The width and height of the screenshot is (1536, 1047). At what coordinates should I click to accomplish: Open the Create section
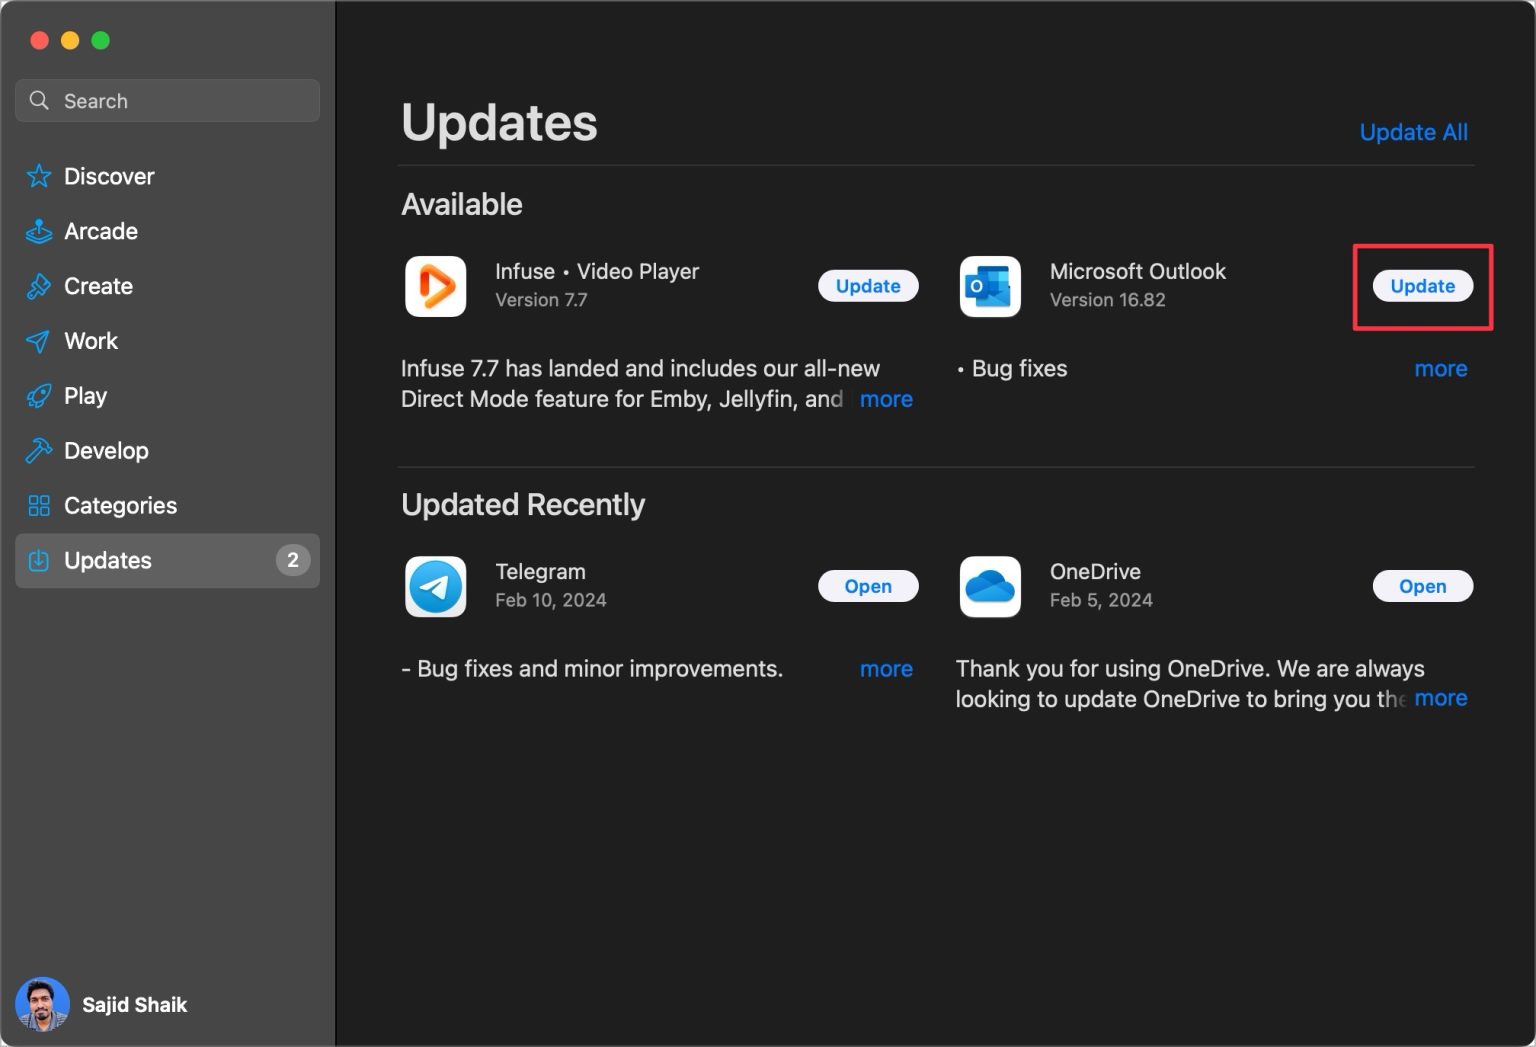97,286
